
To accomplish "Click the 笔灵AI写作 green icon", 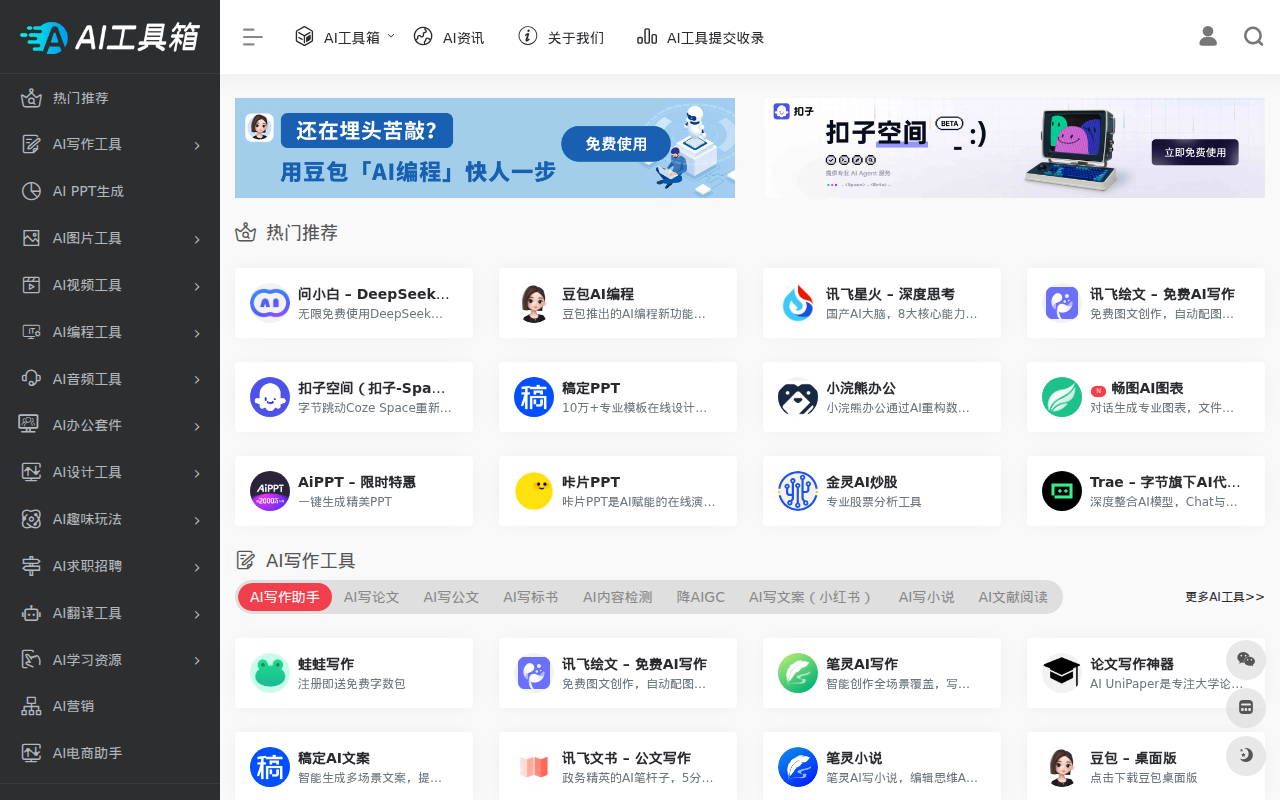I will click(798, 673).
